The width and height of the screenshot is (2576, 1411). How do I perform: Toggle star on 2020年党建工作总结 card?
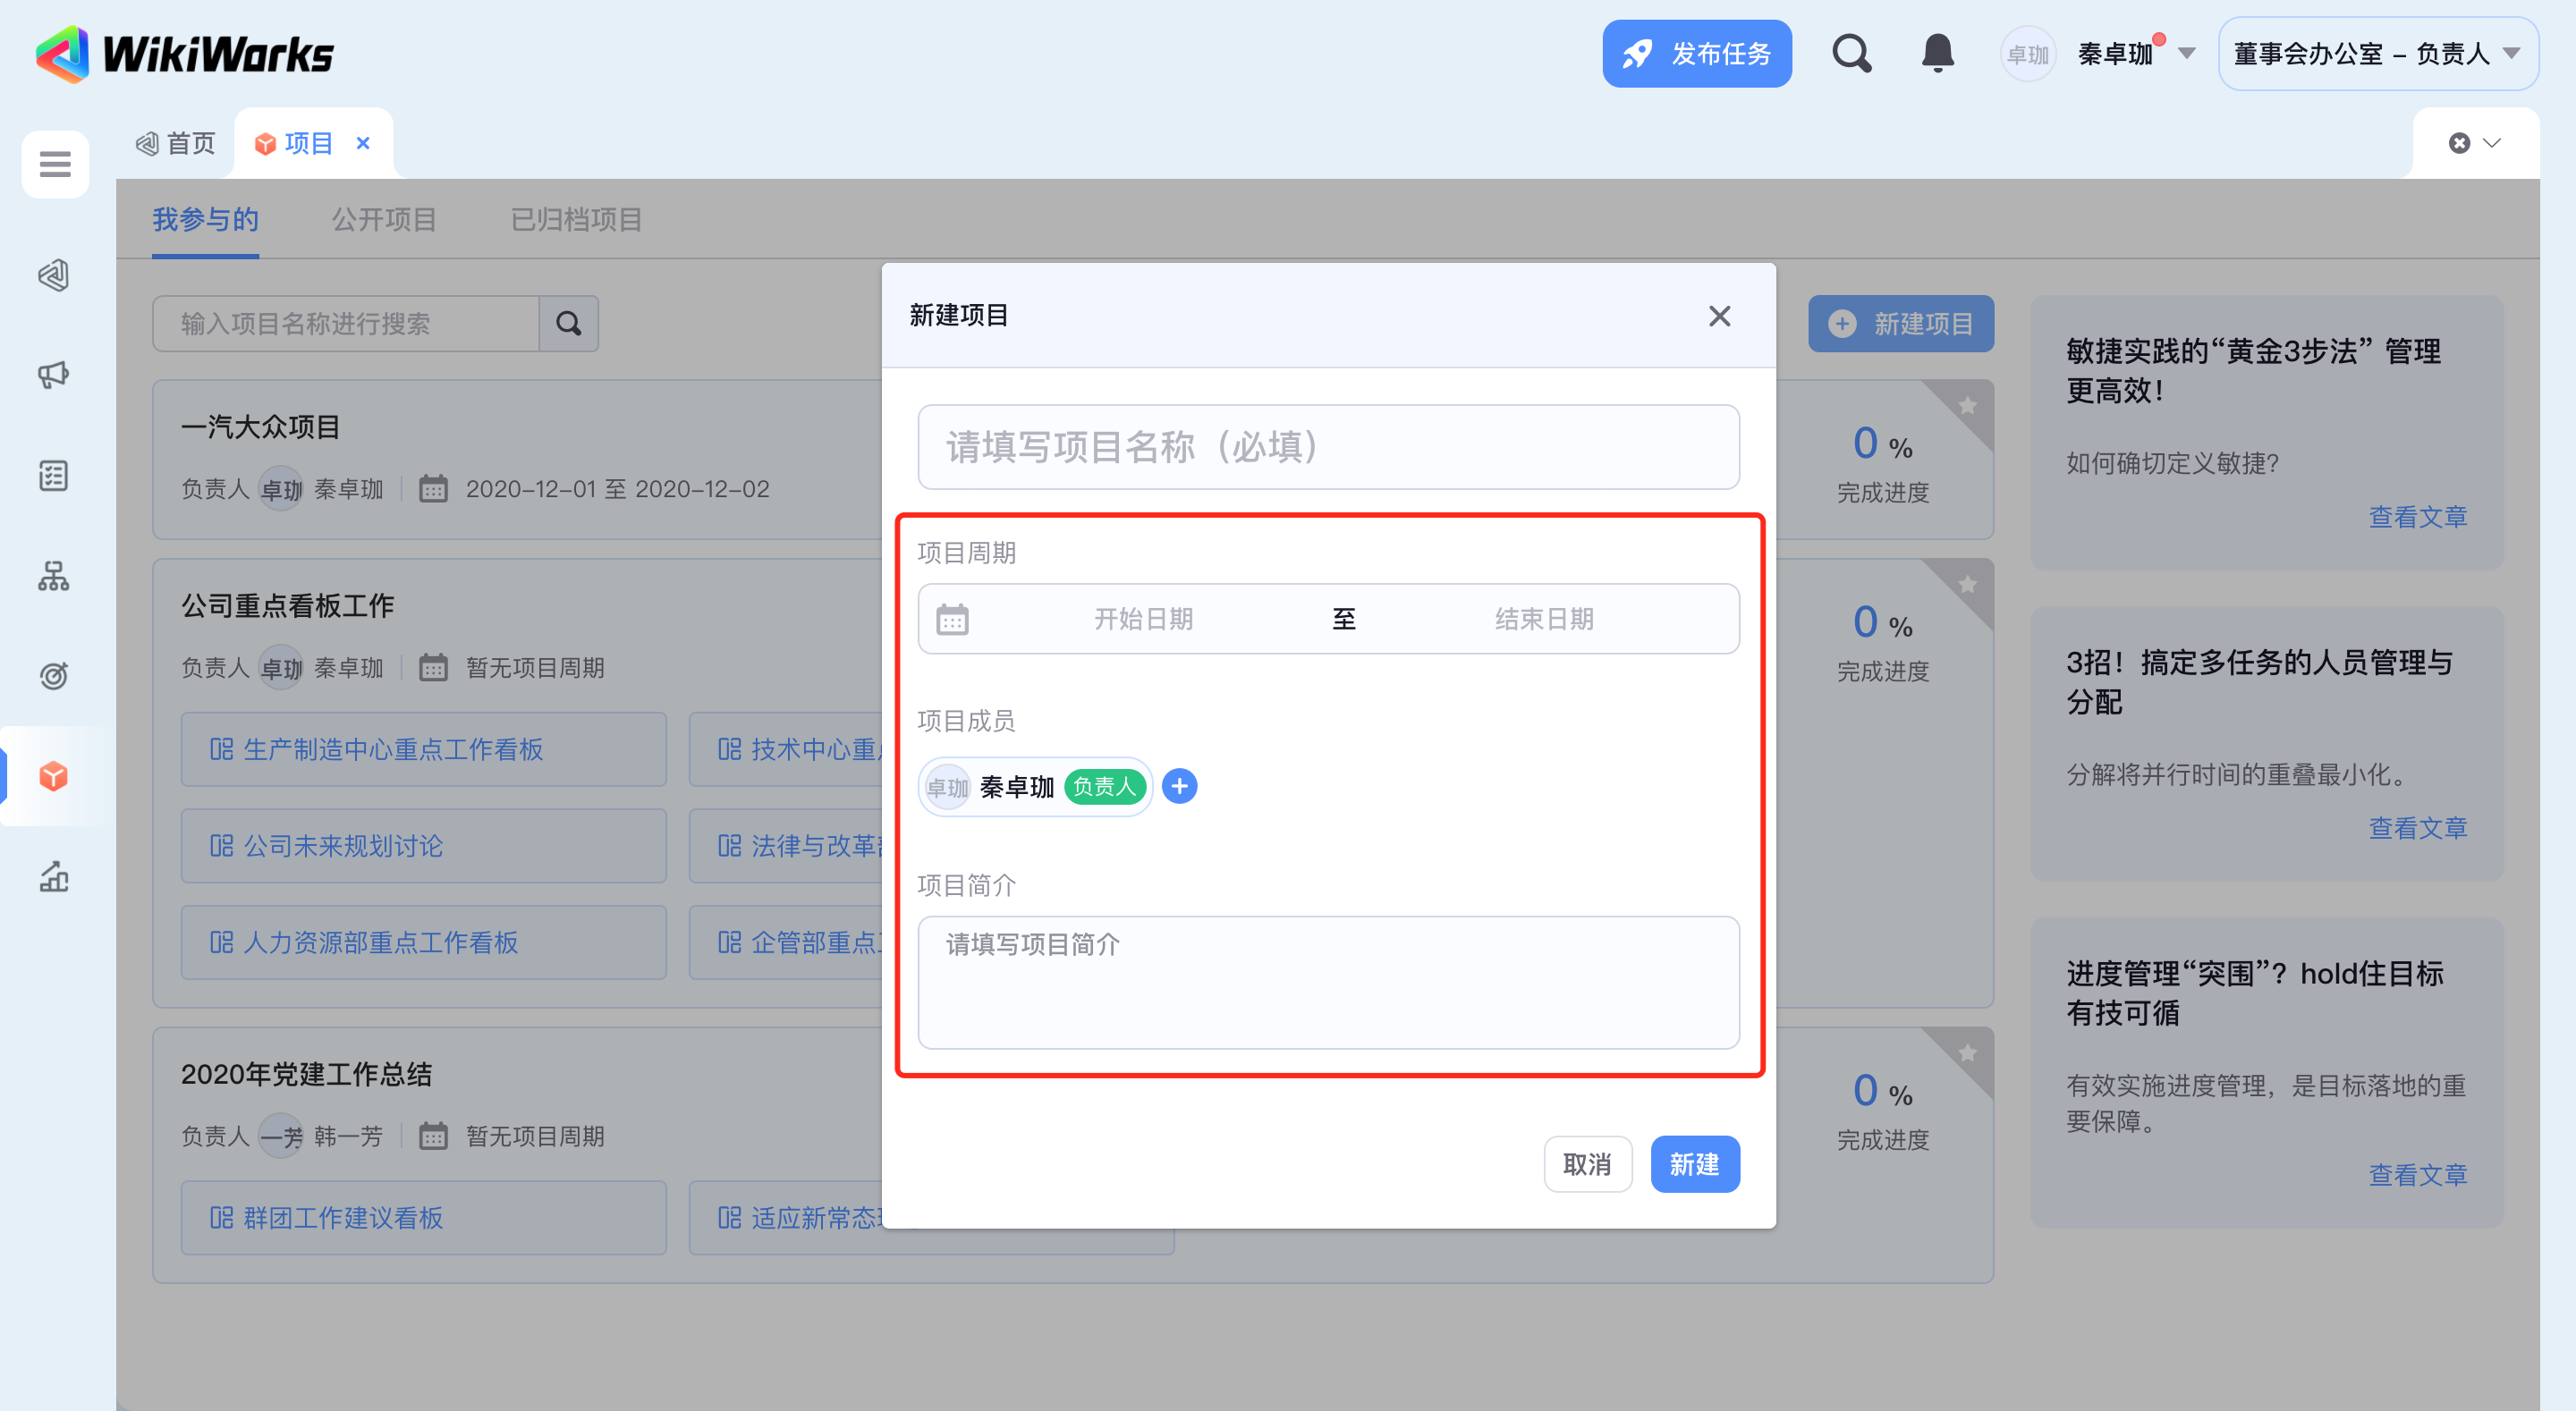coord(1966,1052)
